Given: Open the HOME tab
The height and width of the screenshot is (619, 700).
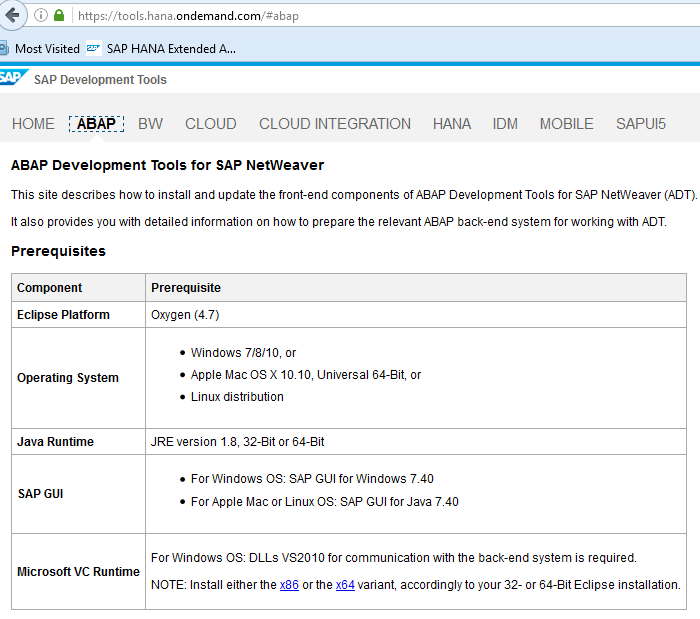Looking at the screenshot, I should click(x=33, y=124).
